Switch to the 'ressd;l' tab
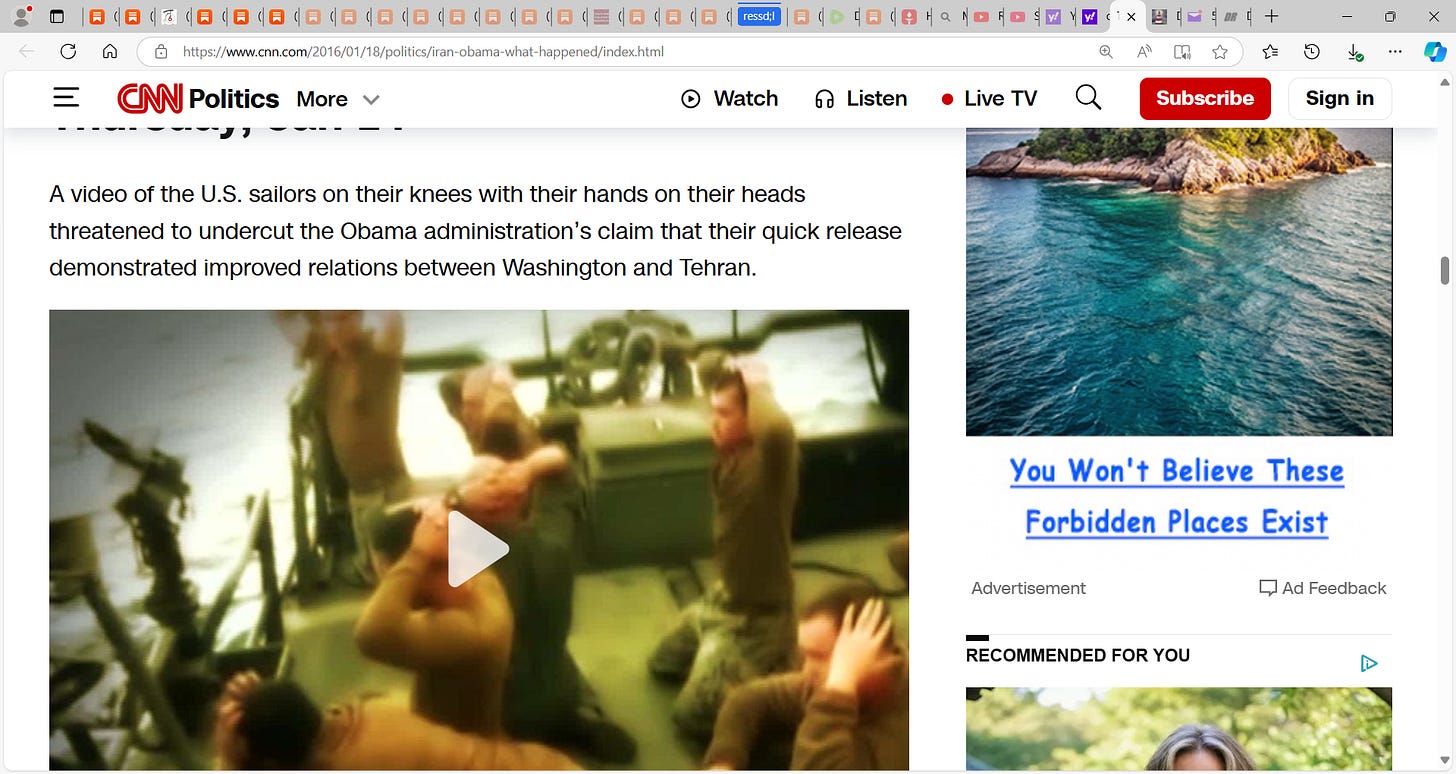This screenshot has height=774, width=1456. click(x=759, y=16)
